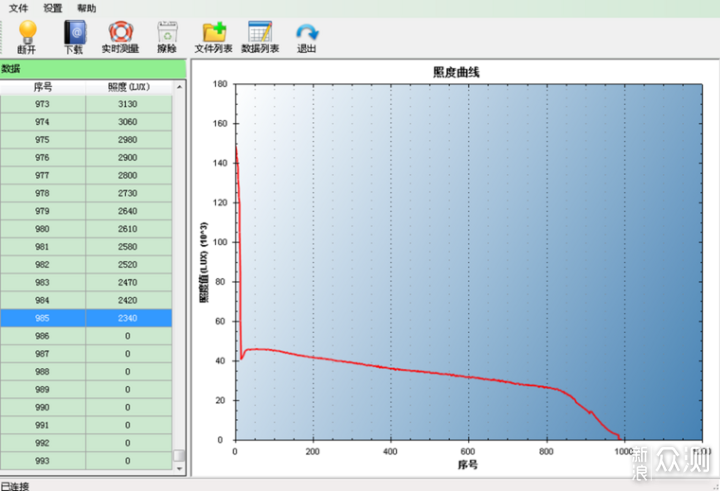Viewport: 720px width, 491px height.
Task: Select row 982 with value 2520
Action: point(86,265)
